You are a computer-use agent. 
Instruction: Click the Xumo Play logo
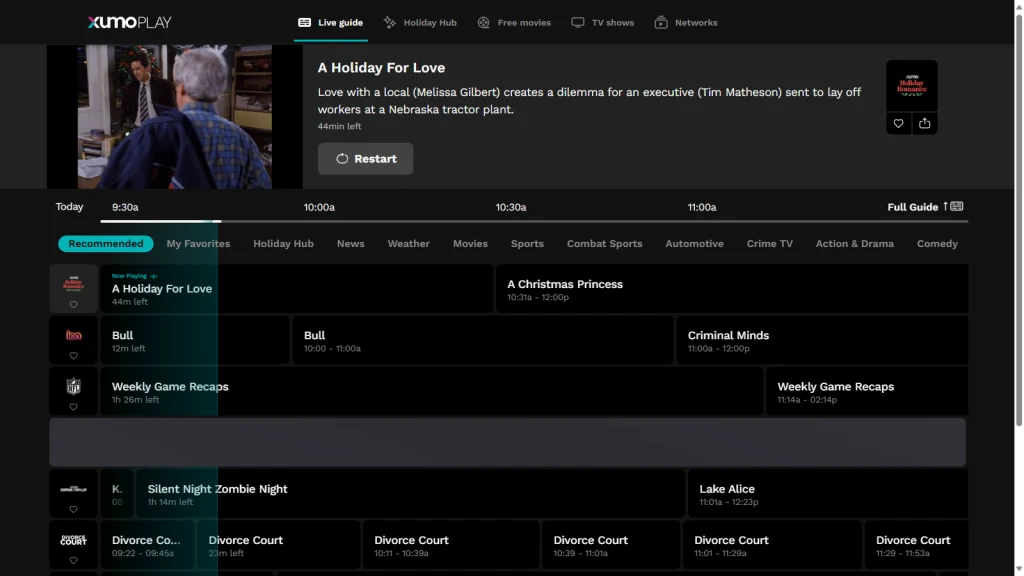tap(129, 22)
